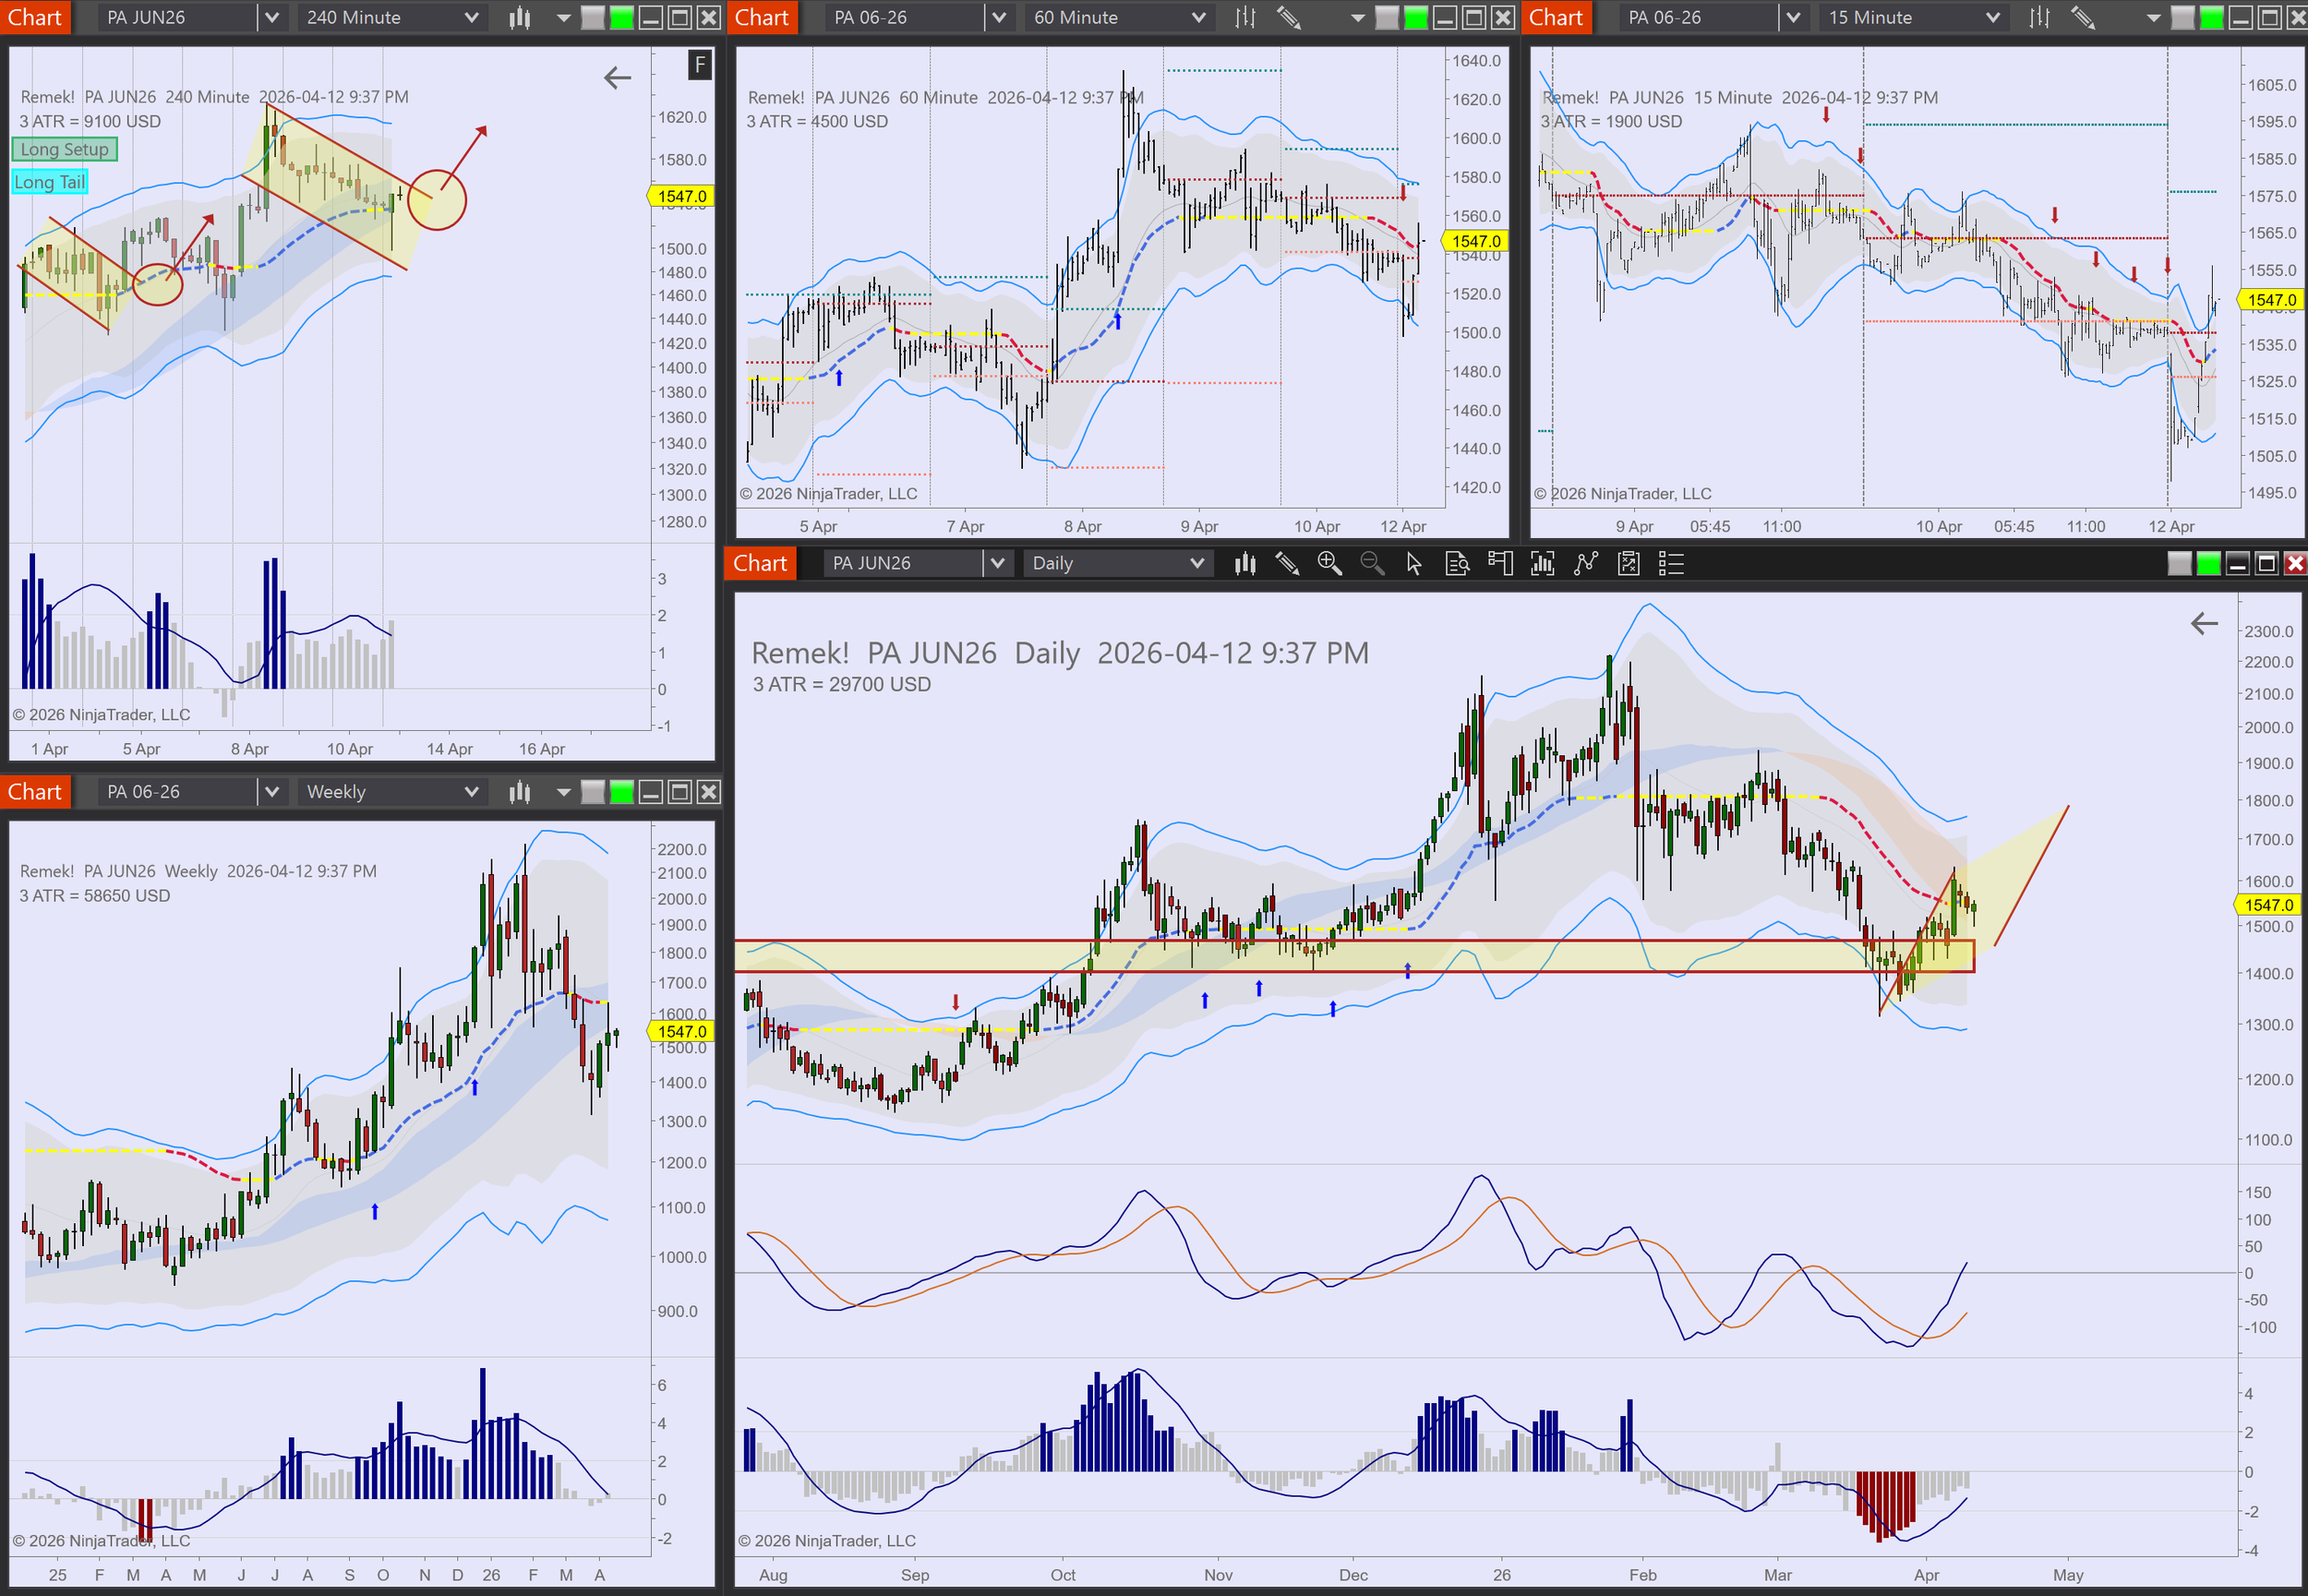Toggle the green link button on Weekly chart
This screenshot has width=2308, height=1596.
click(x=622, y=793)
